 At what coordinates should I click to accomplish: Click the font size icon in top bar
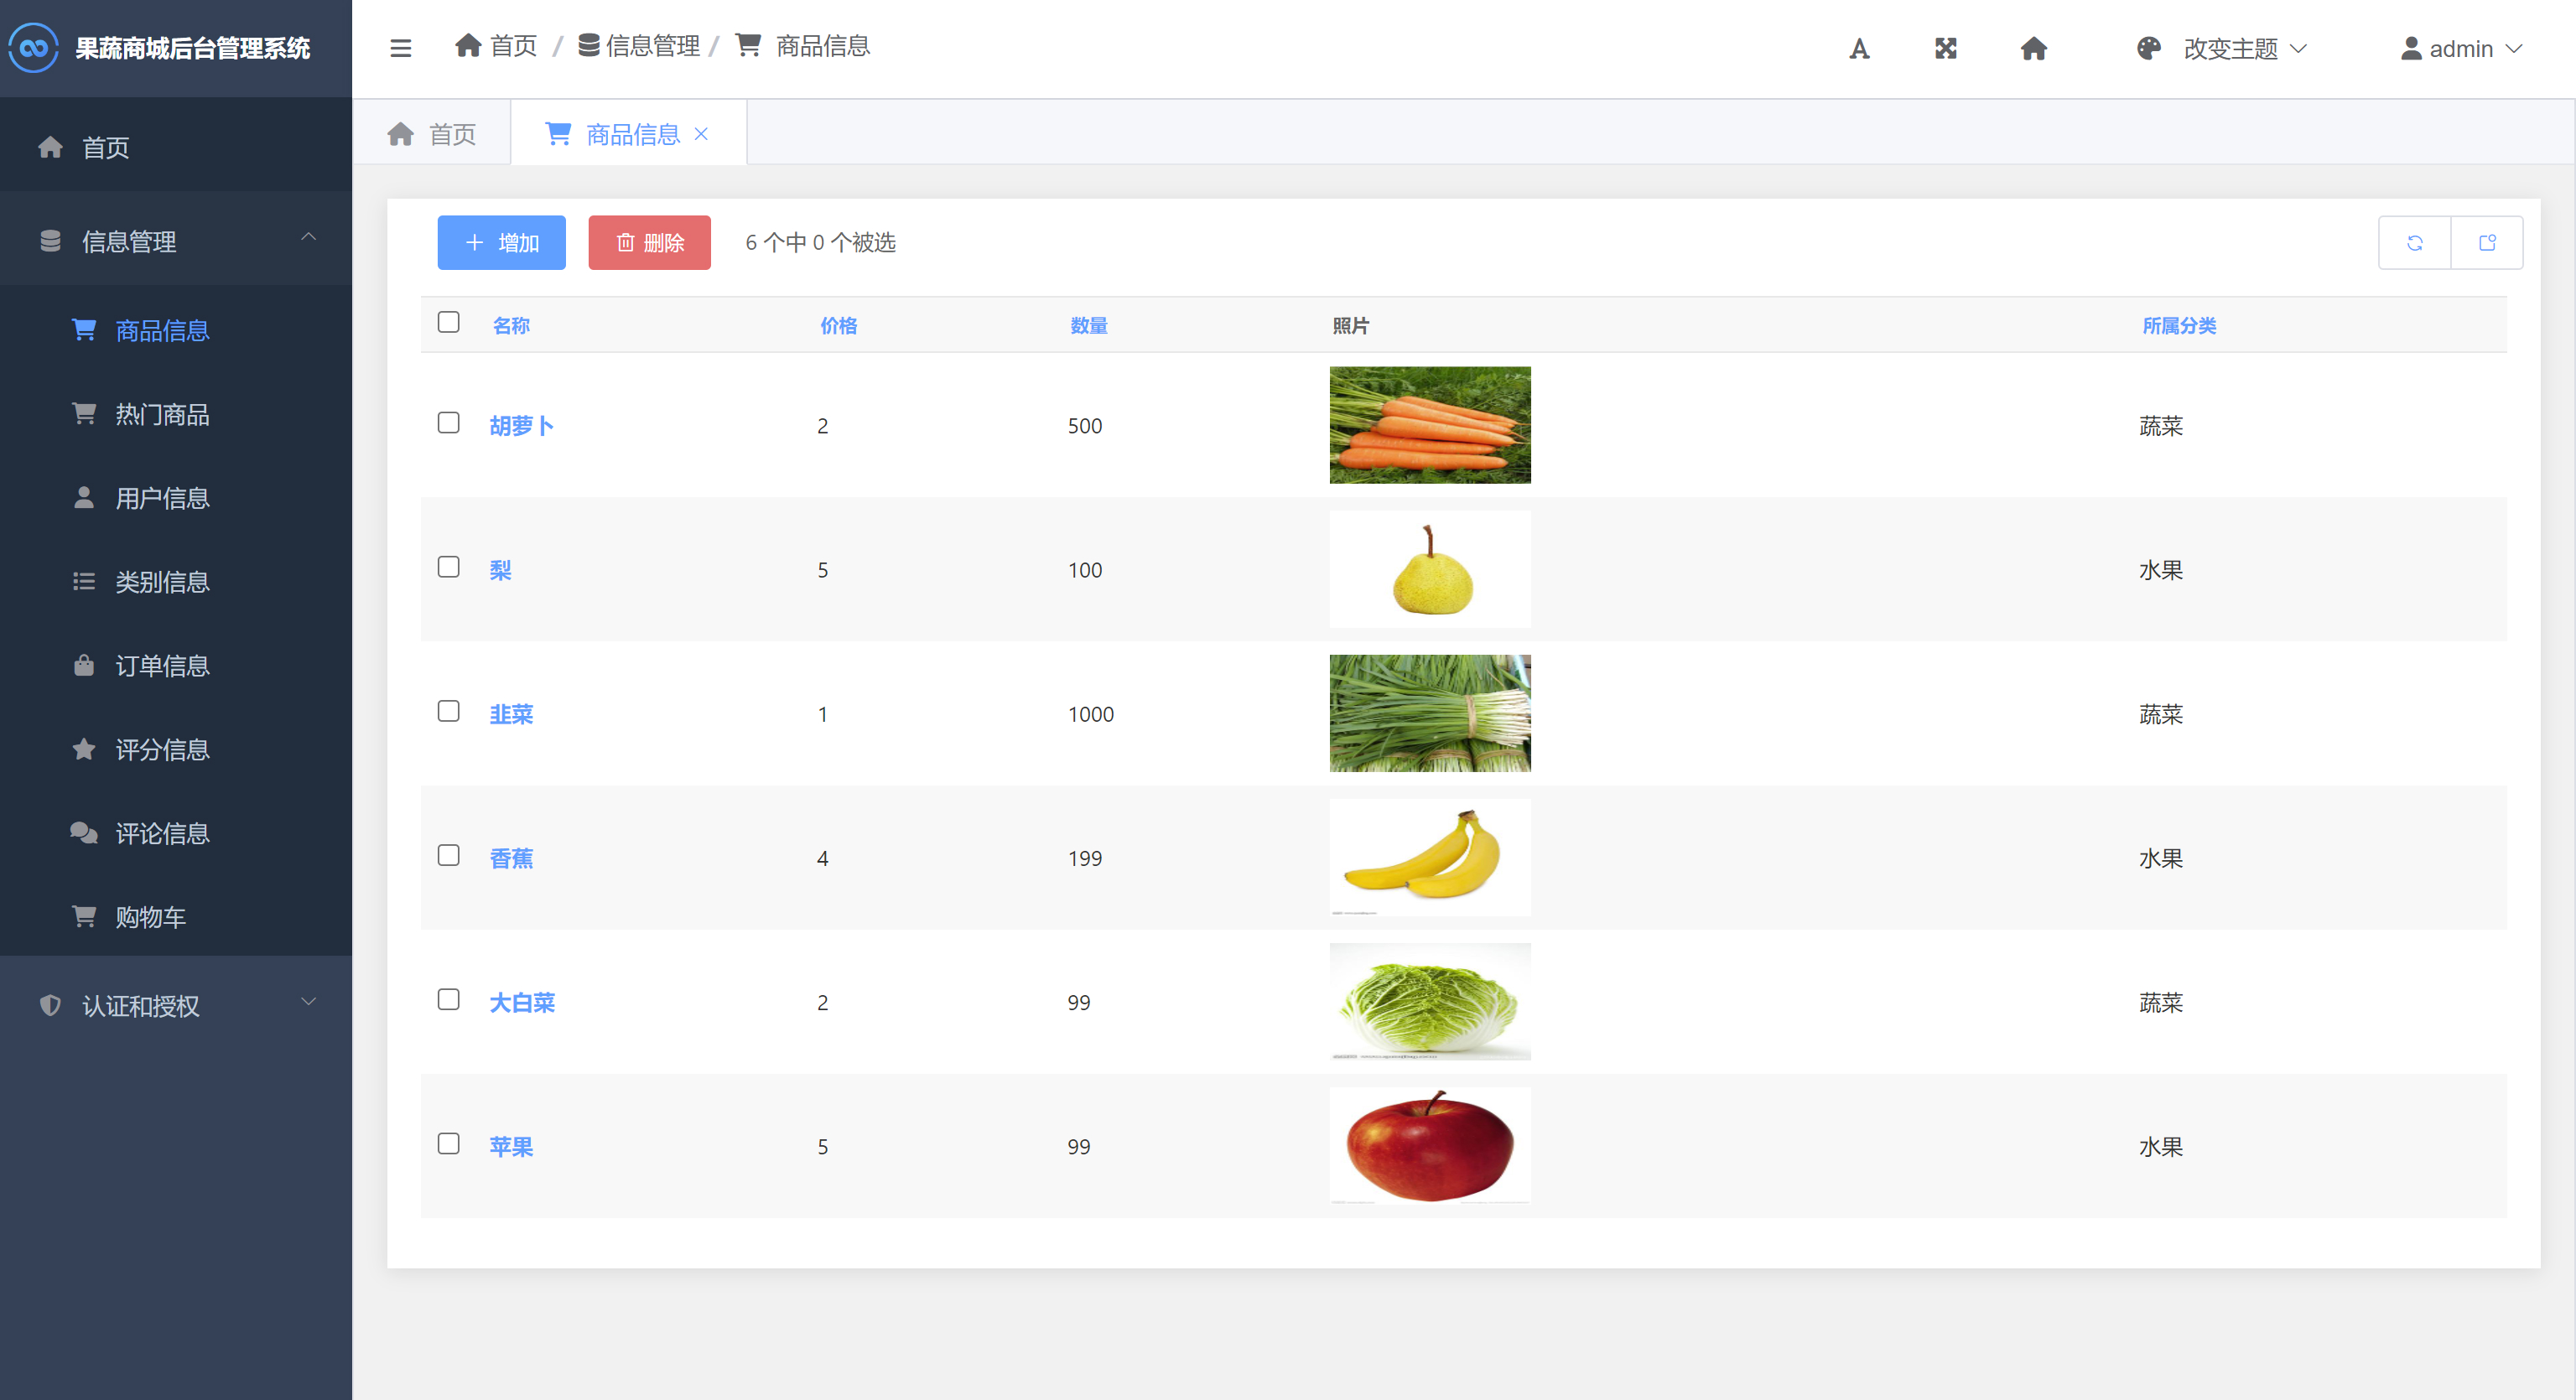pyautogui.click(x=1858, y=48)
